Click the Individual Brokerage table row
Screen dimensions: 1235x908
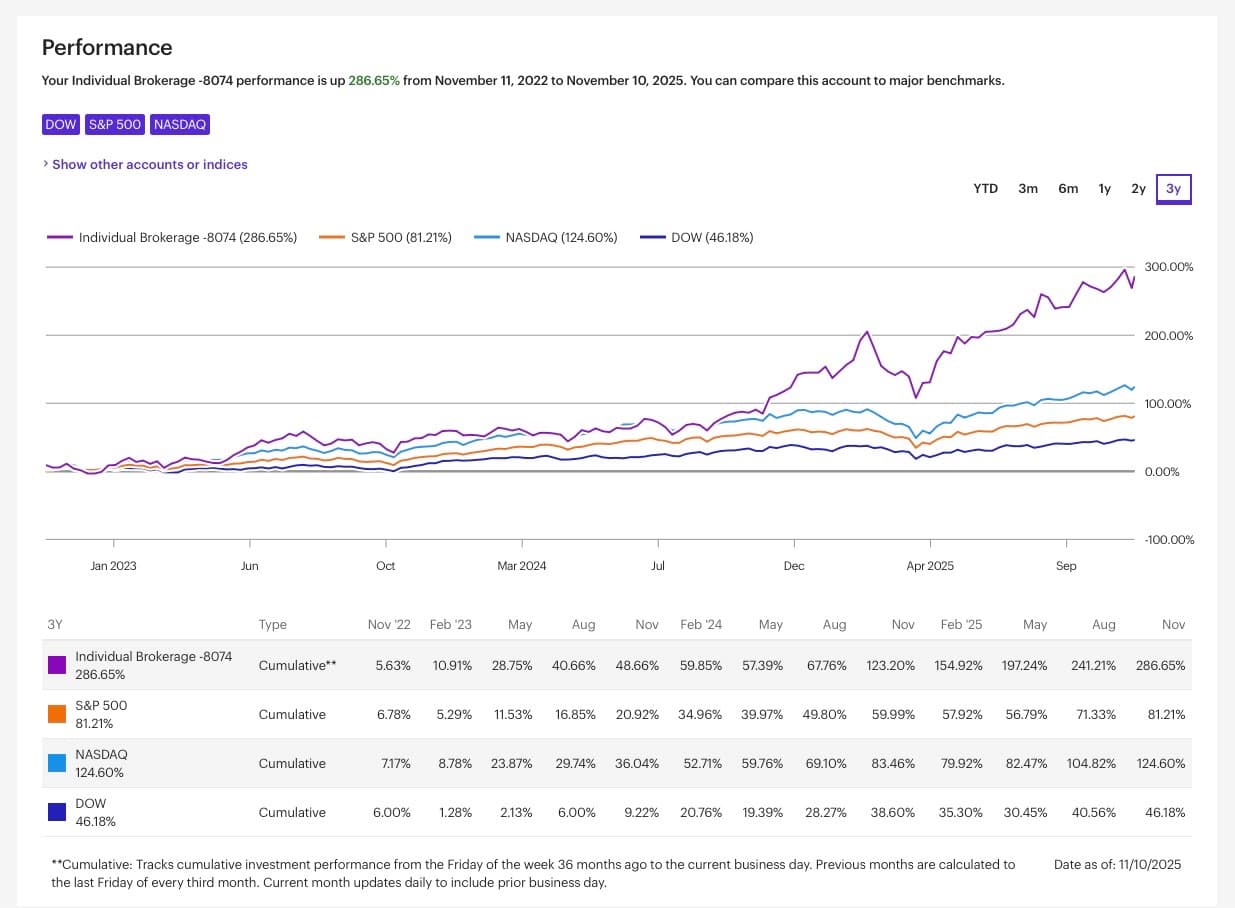[600, 664]
